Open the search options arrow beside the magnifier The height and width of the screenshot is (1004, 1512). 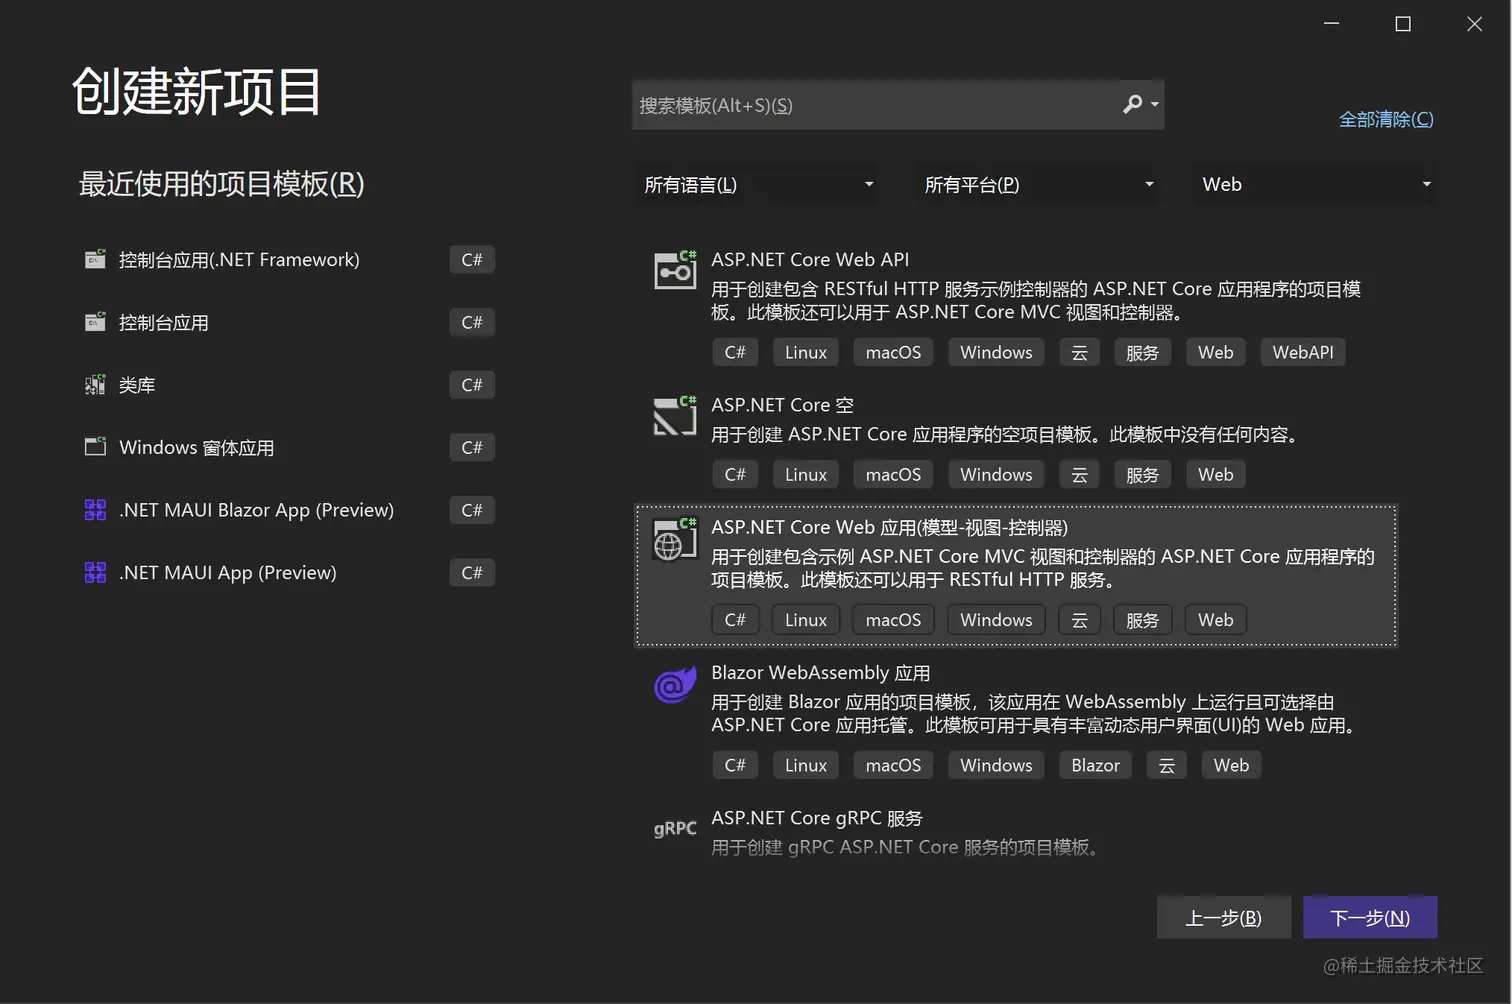pyautogui.click(x=1155, y=104)
